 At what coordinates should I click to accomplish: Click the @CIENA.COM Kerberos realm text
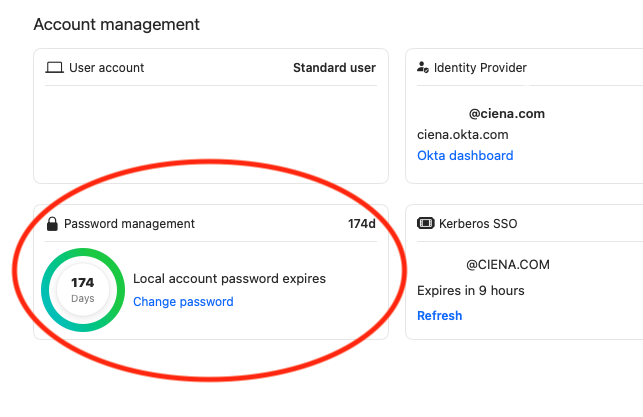[x=507, y=265]
